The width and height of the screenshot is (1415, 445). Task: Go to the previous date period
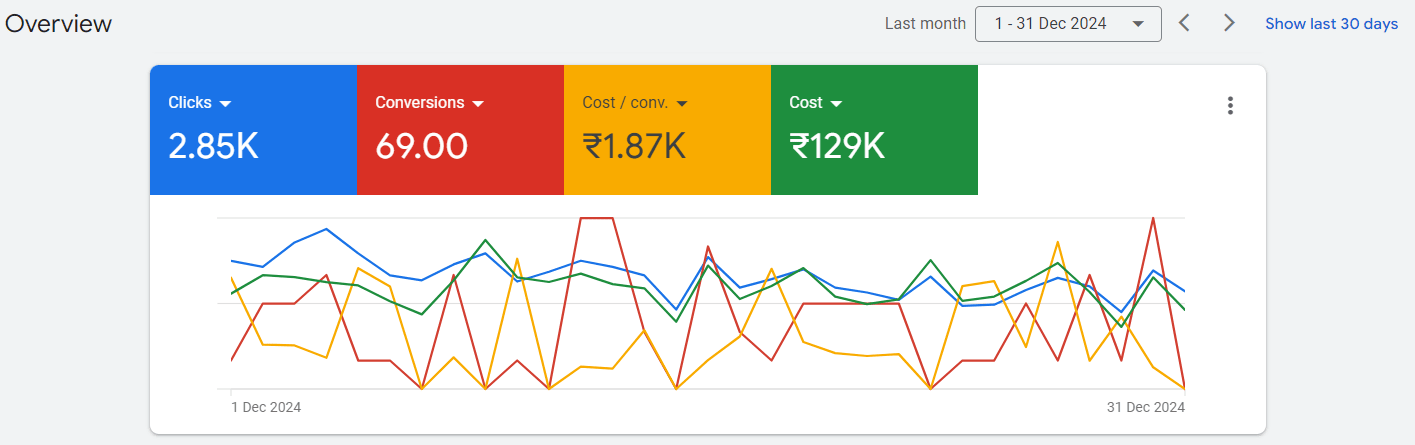pos(1184,23)
